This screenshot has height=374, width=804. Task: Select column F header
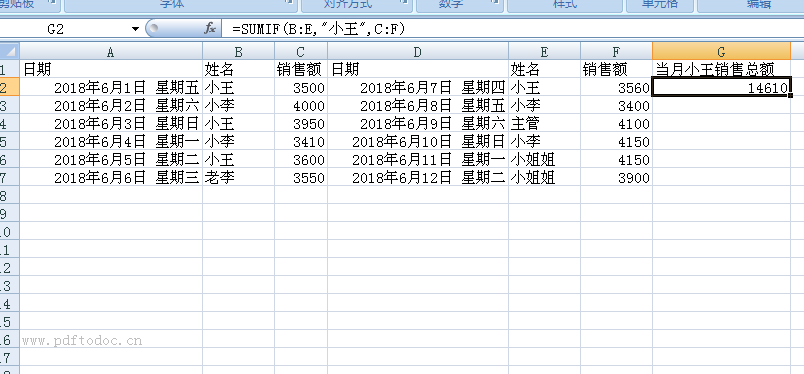pos(616,51)
